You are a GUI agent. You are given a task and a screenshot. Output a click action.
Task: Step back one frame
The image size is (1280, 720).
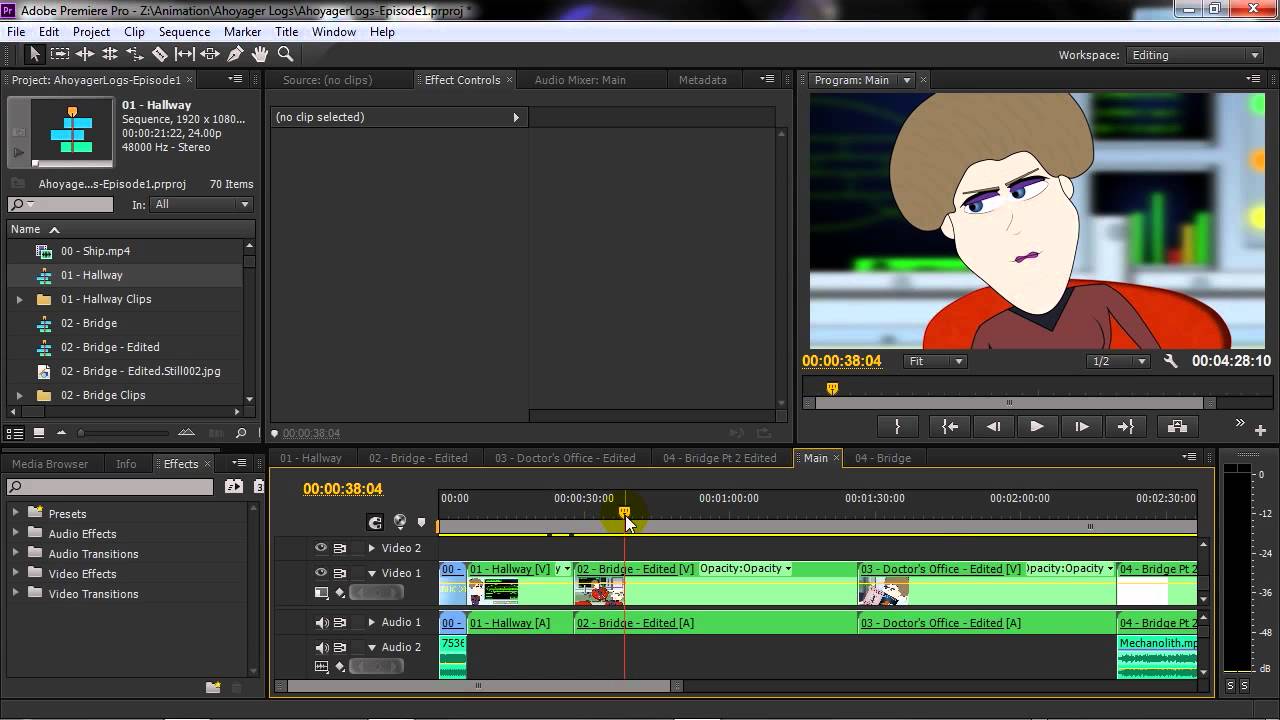point(994,426)
